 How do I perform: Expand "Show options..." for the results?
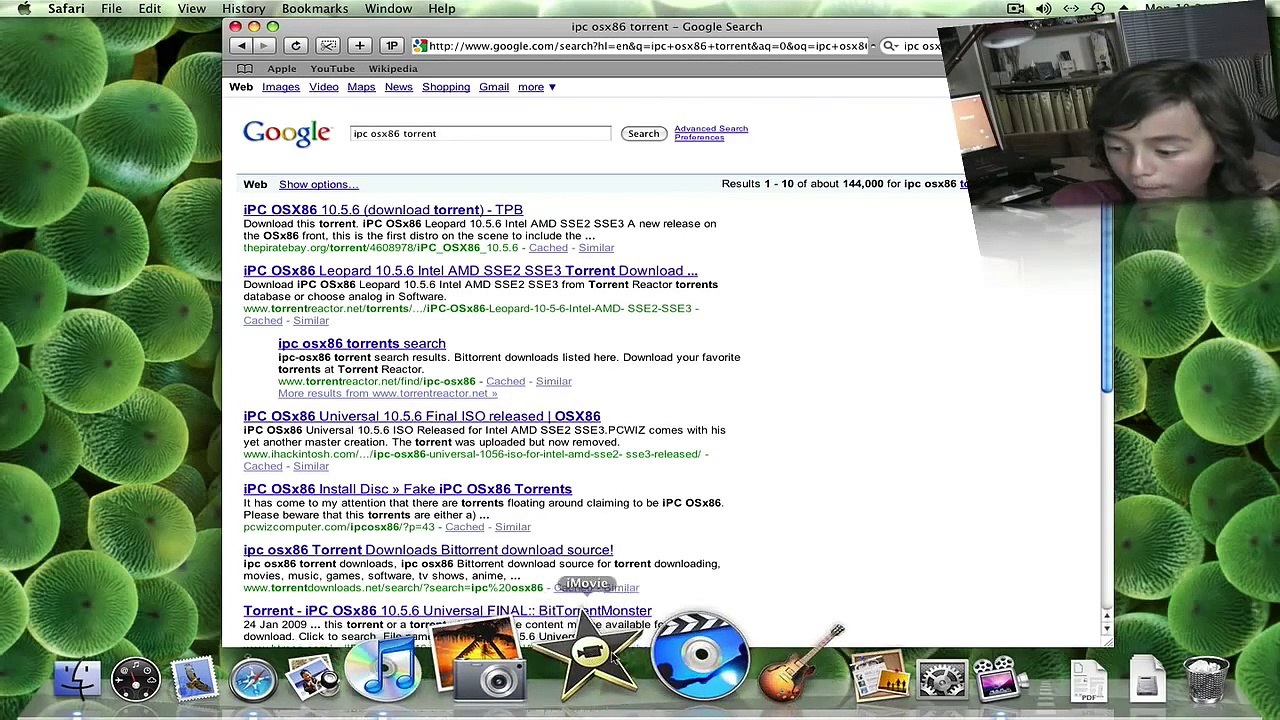318,184
